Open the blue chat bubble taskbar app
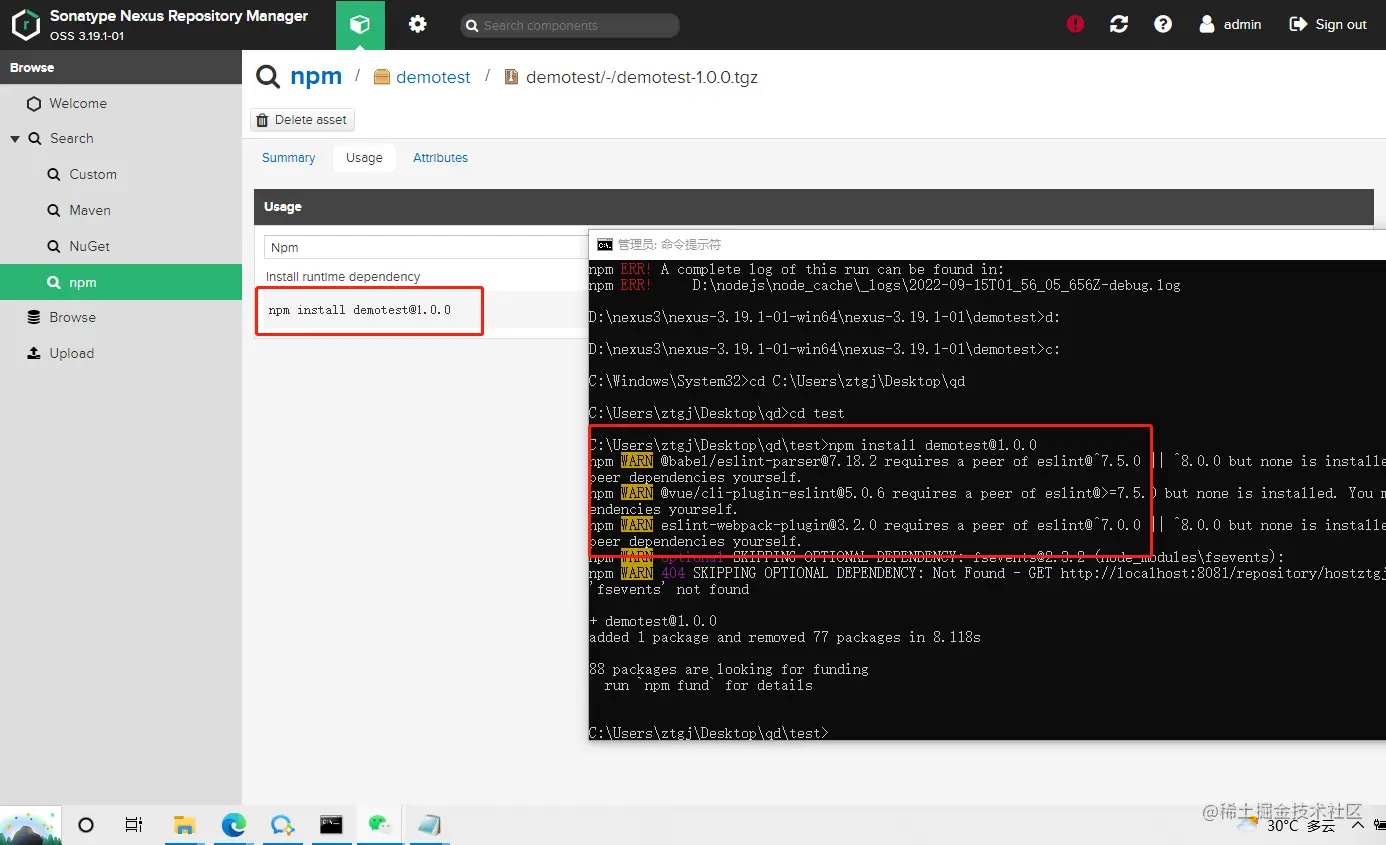This screenshot has height=845, width=1386. click(x=282, y=825)
